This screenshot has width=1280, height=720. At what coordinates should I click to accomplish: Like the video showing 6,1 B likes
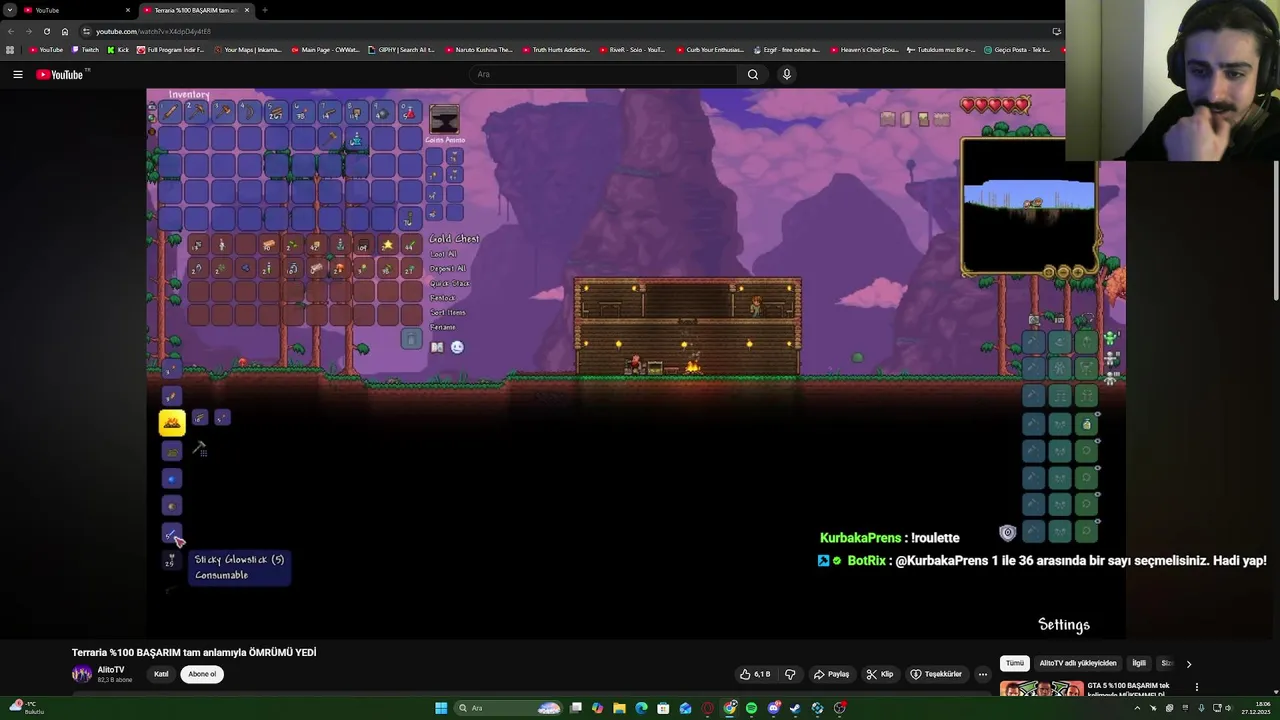point(755,674)
